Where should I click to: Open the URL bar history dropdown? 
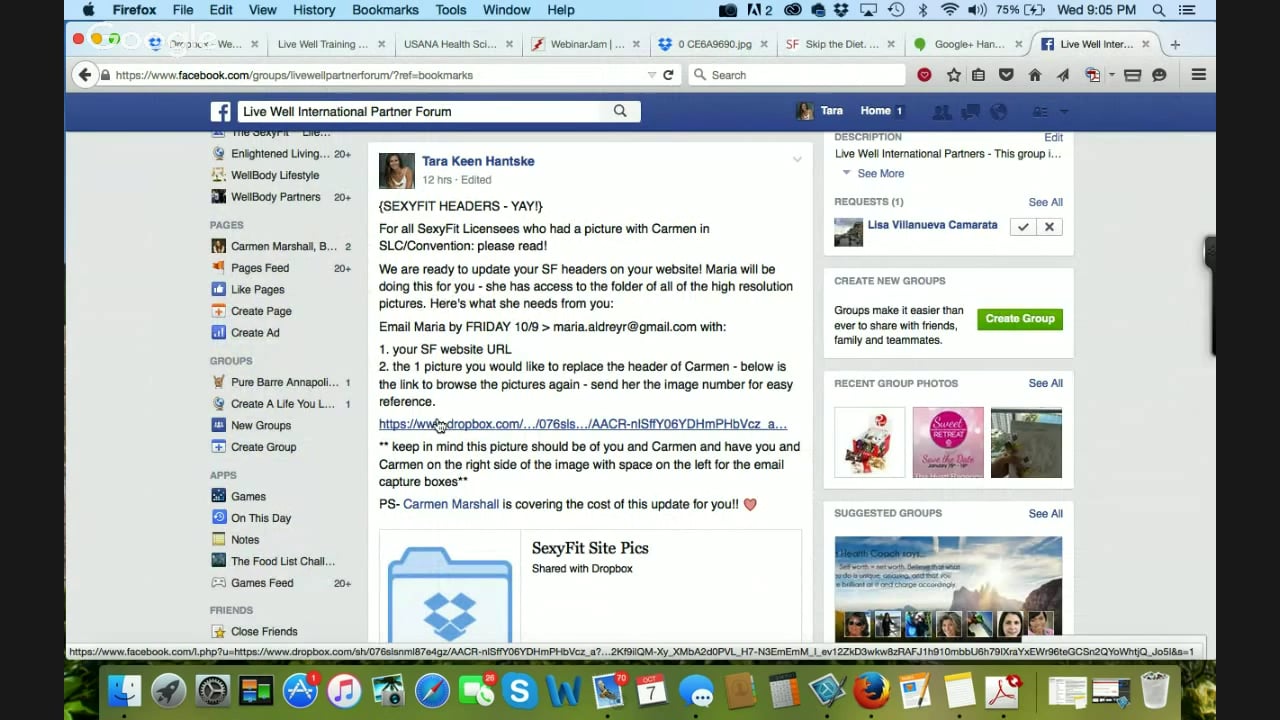click(652, 75)
